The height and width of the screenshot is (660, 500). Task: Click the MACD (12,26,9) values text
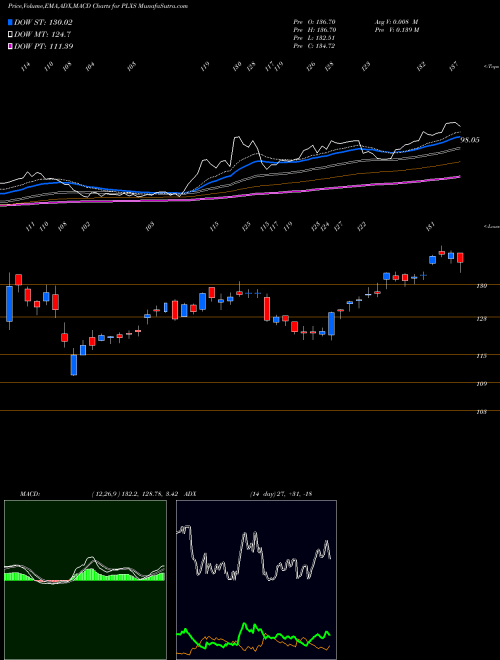(136, 494)
